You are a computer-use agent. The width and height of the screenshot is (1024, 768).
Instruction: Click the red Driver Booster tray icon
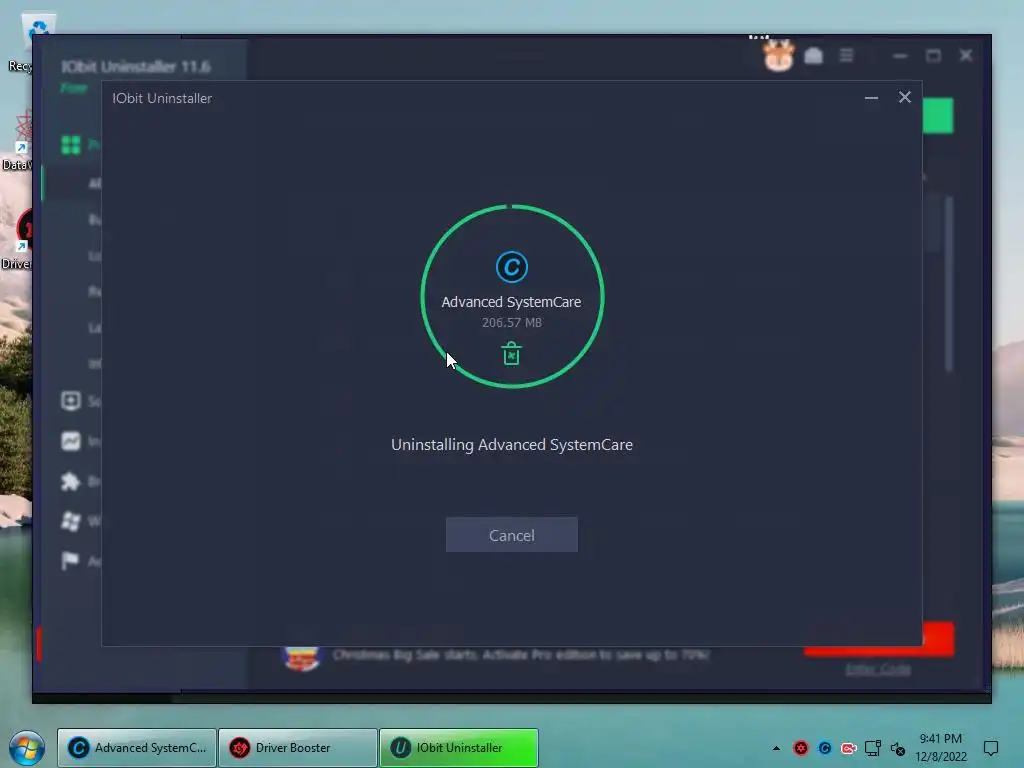[801, 748]
